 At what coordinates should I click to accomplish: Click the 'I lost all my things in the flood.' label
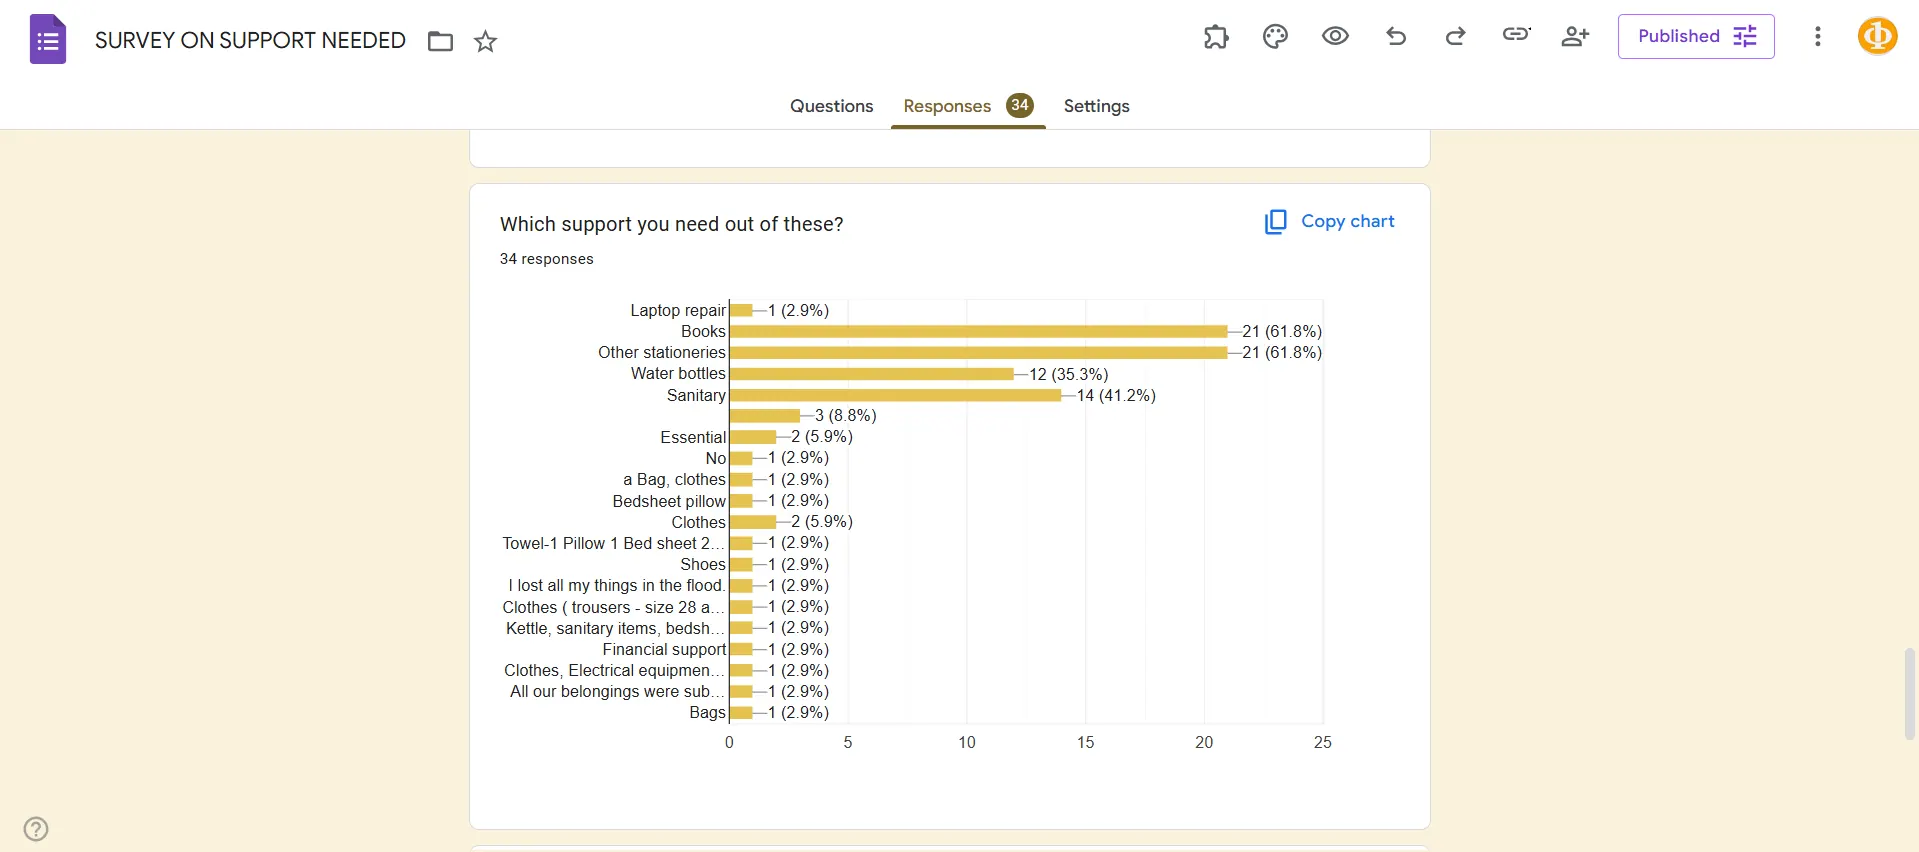point(616,586)
